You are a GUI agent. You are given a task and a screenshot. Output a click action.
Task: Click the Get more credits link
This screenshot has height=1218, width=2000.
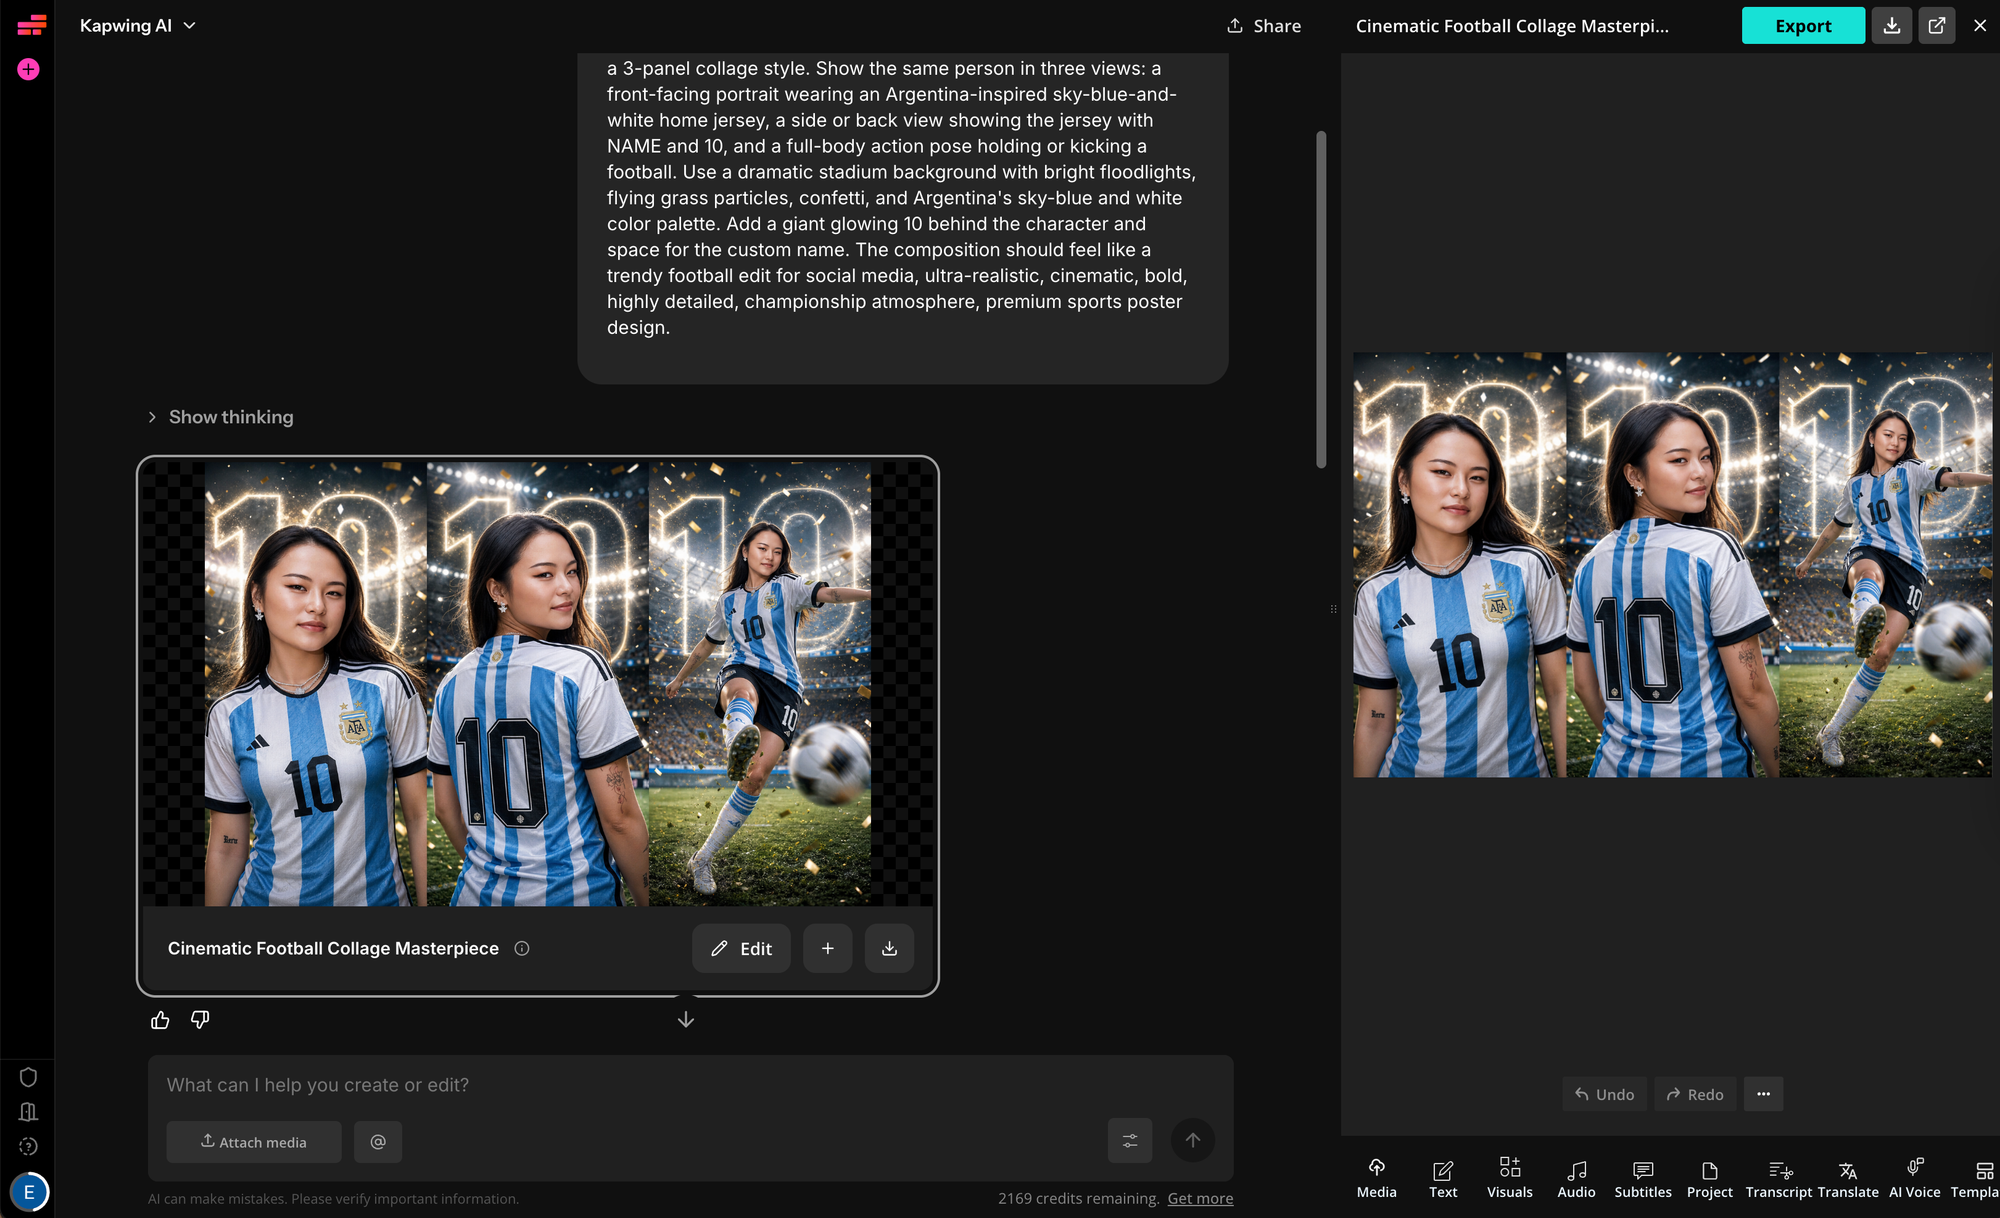(x=1200, y=1198)
